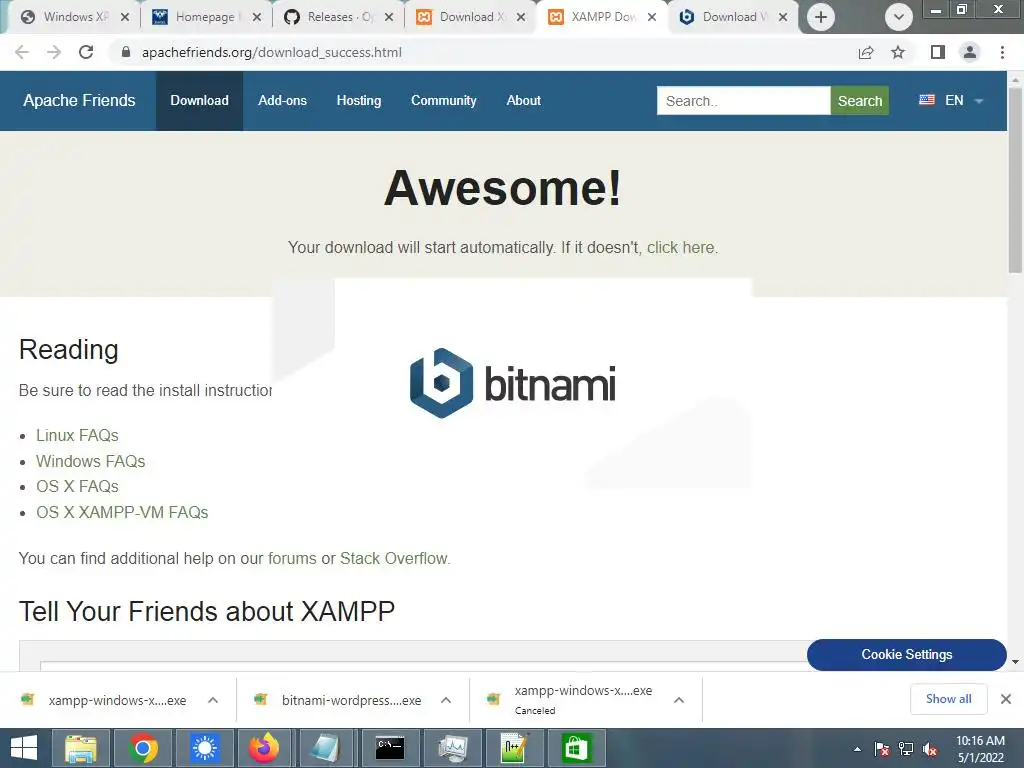Focus the site Search field

(x=743, y=101)
